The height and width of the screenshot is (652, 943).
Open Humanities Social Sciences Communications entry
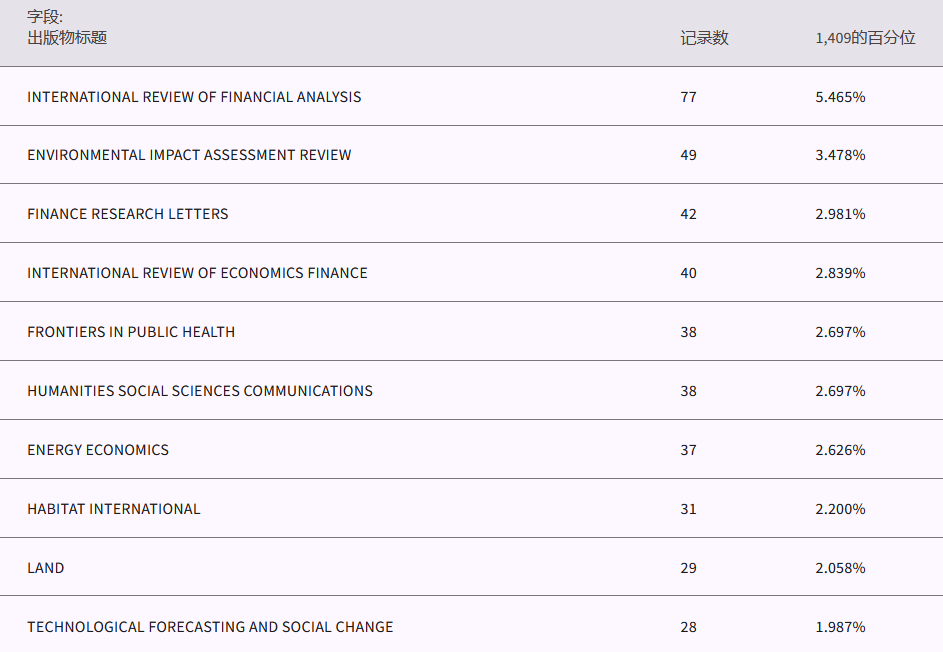pyautogui.click(x=200, y=391)
